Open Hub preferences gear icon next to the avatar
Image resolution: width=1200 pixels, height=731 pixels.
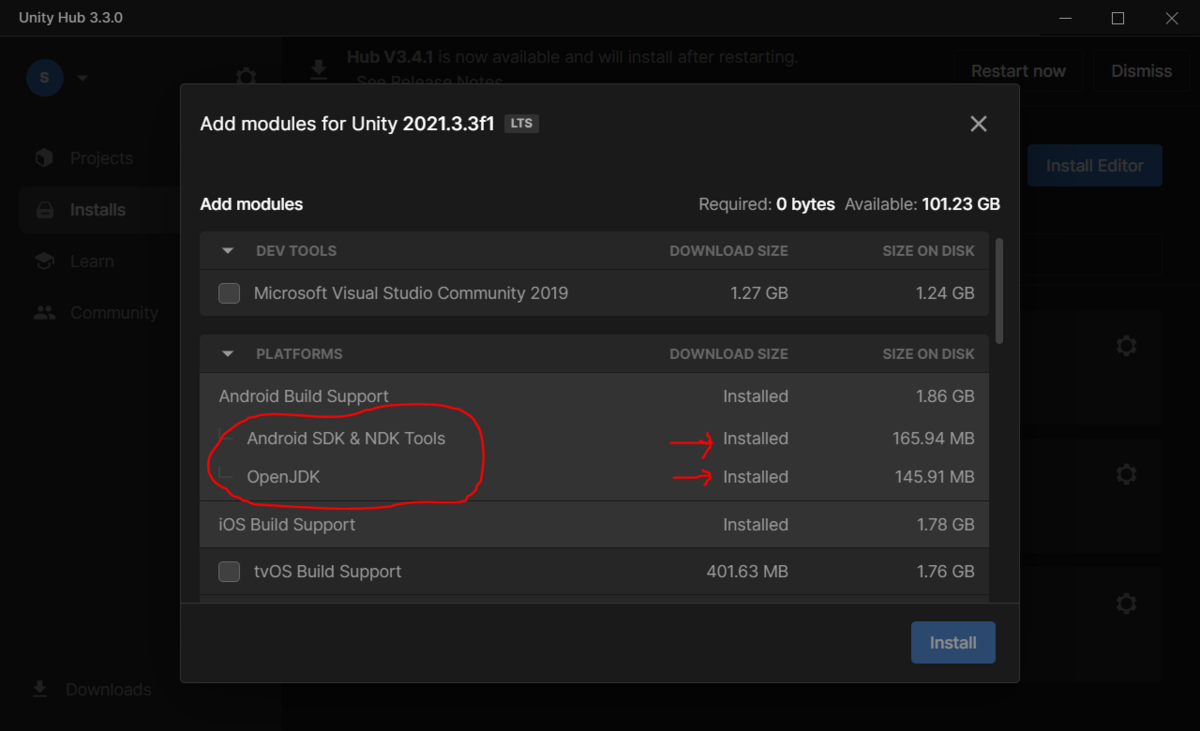tap(246, 77)
